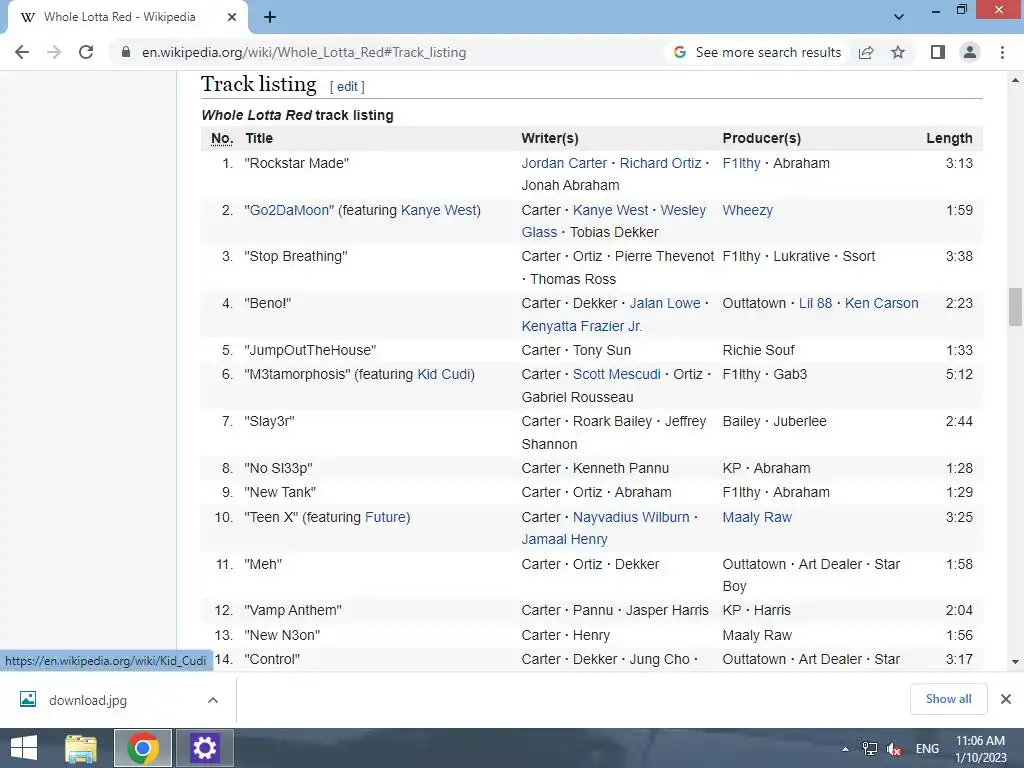This screenshot has width=1024, height=768.
Task: Open Kid Cudi featuring link
Action: (444, 374)
